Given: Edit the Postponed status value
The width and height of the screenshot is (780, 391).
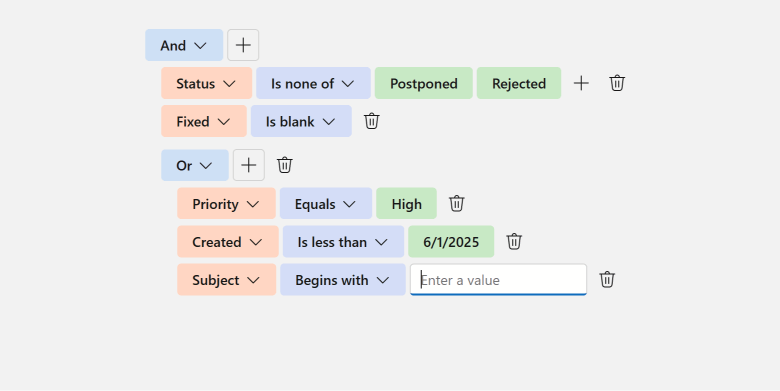Looking at the screenshot, I should click(x=424, y=83).
